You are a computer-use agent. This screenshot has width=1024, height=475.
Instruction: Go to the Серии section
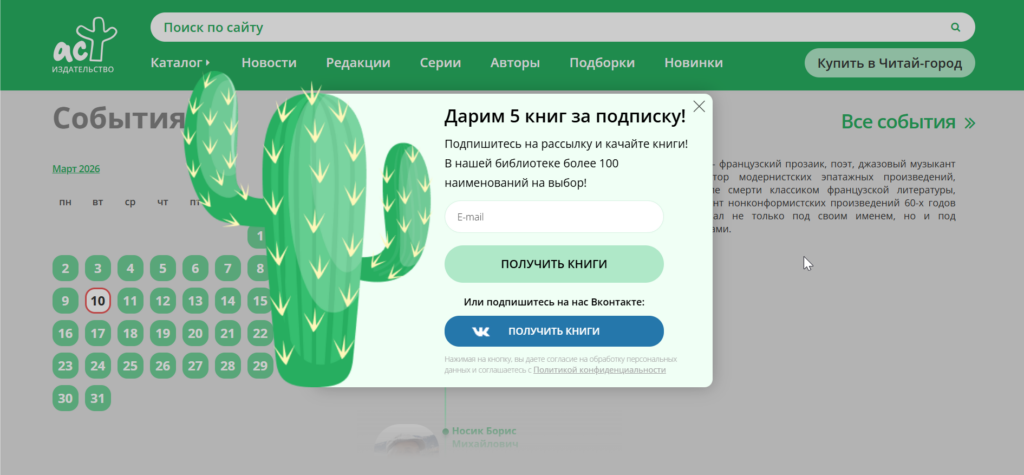click(440, 63)
